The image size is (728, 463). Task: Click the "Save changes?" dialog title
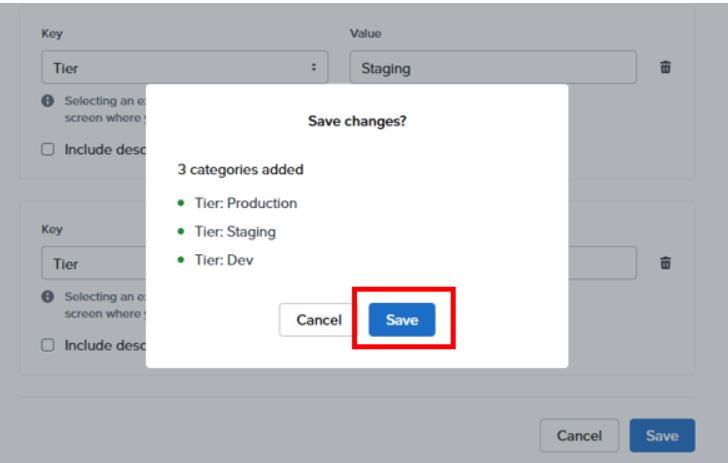point(357,121)
